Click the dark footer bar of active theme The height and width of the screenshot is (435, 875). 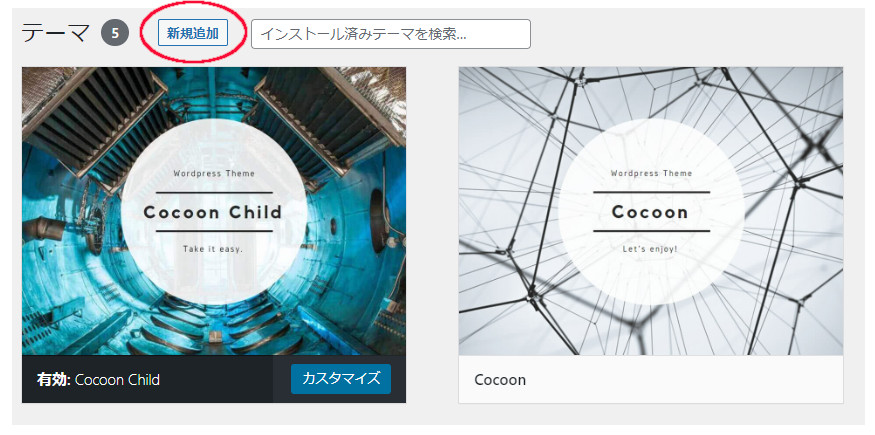[x=214, y=379]
